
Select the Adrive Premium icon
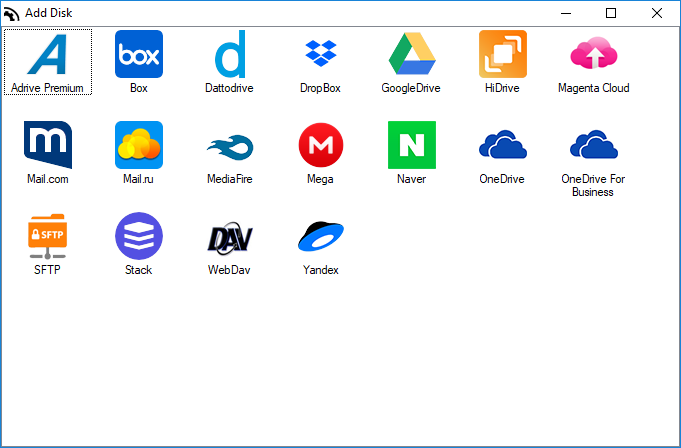[47, 55]
